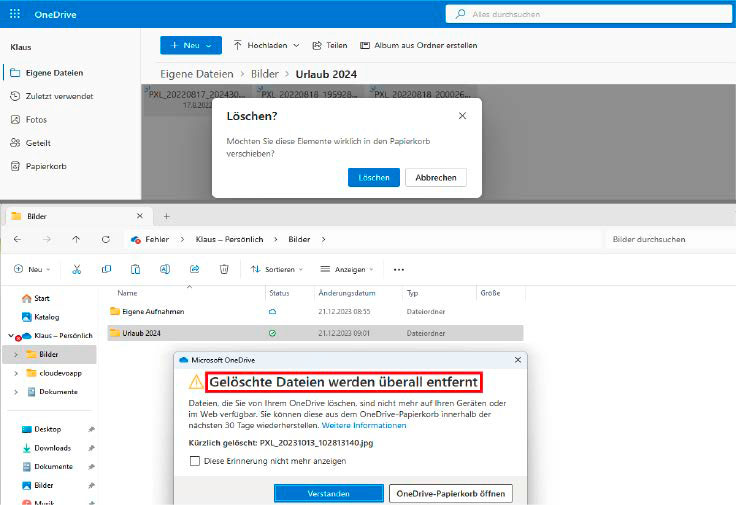The image size is (736, 505).
Task: Go to Eigene Dateien breadcrumb
Action: (x=197, y=74)
